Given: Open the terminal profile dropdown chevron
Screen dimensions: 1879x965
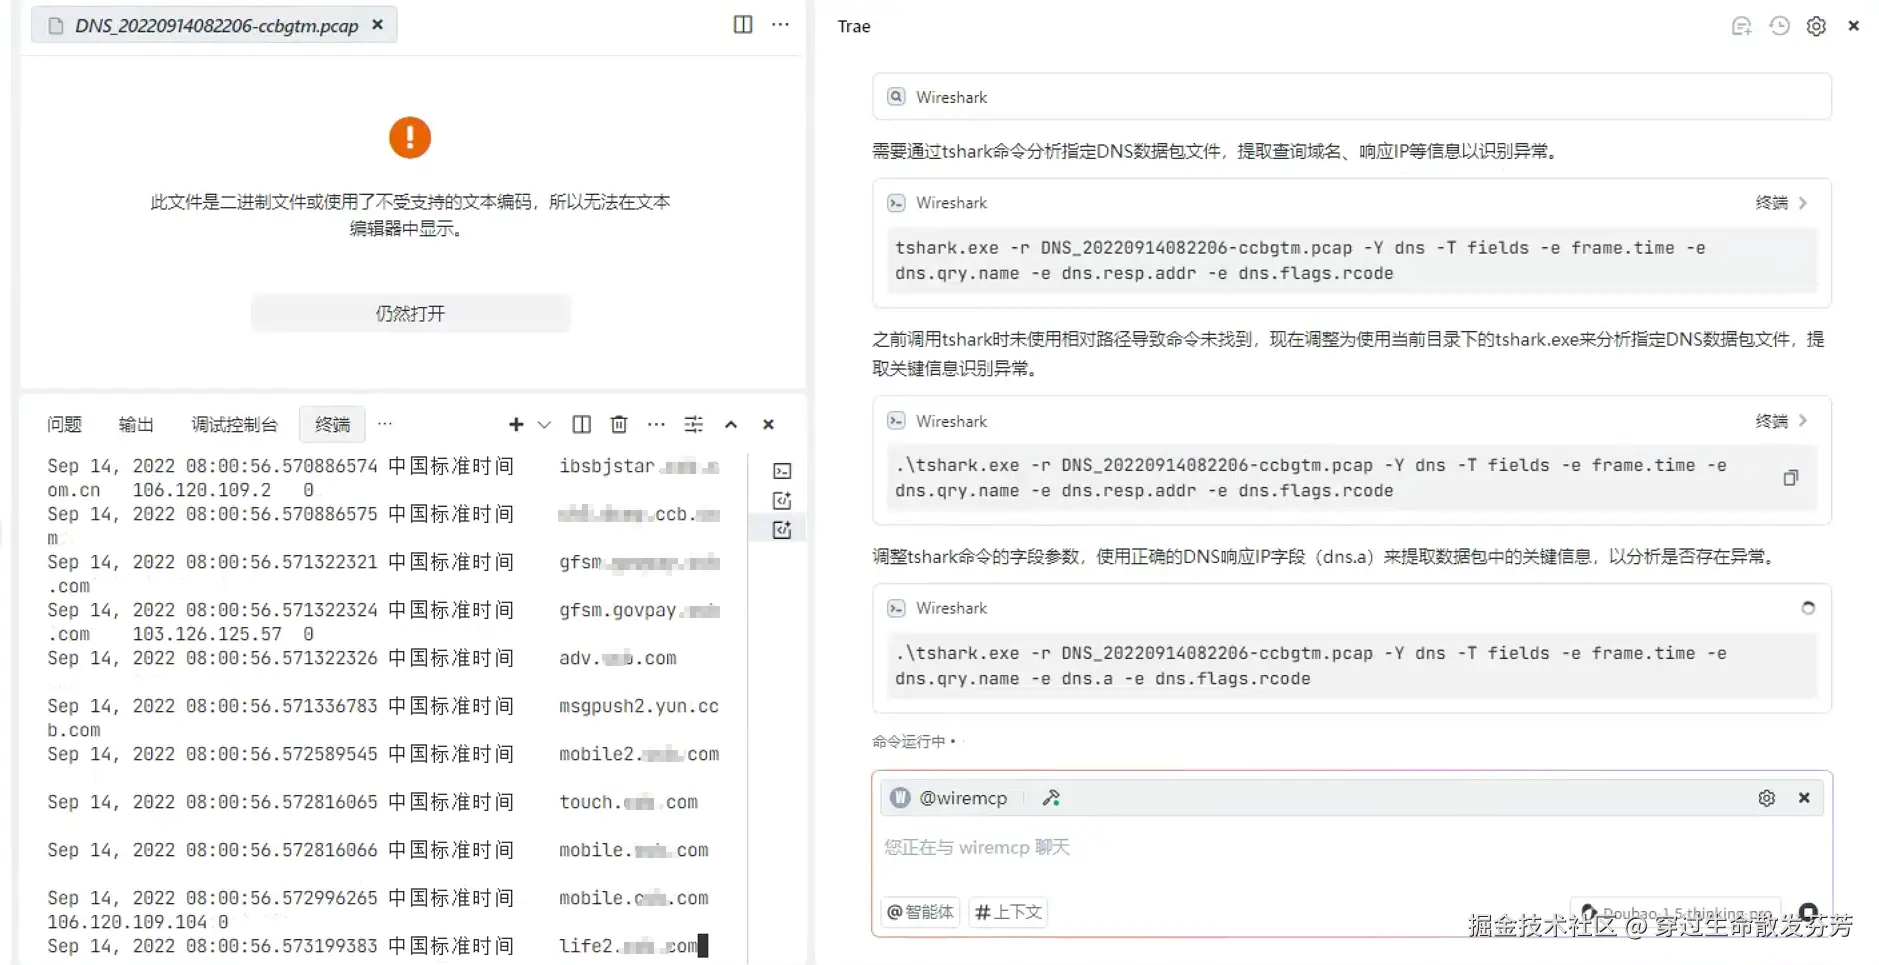Looking at the screenshot, I should [x=545, y=424].
